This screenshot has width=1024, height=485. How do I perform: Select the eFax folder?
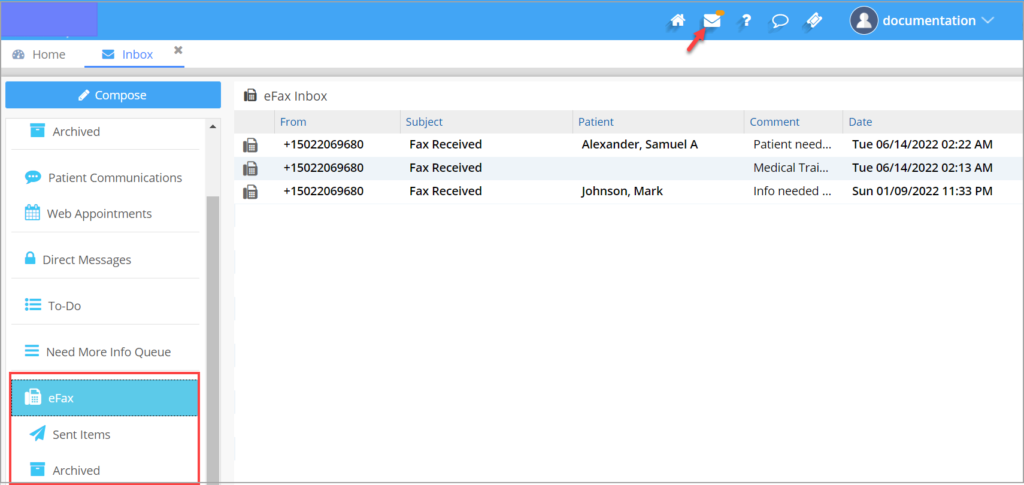tap(104, 397)
